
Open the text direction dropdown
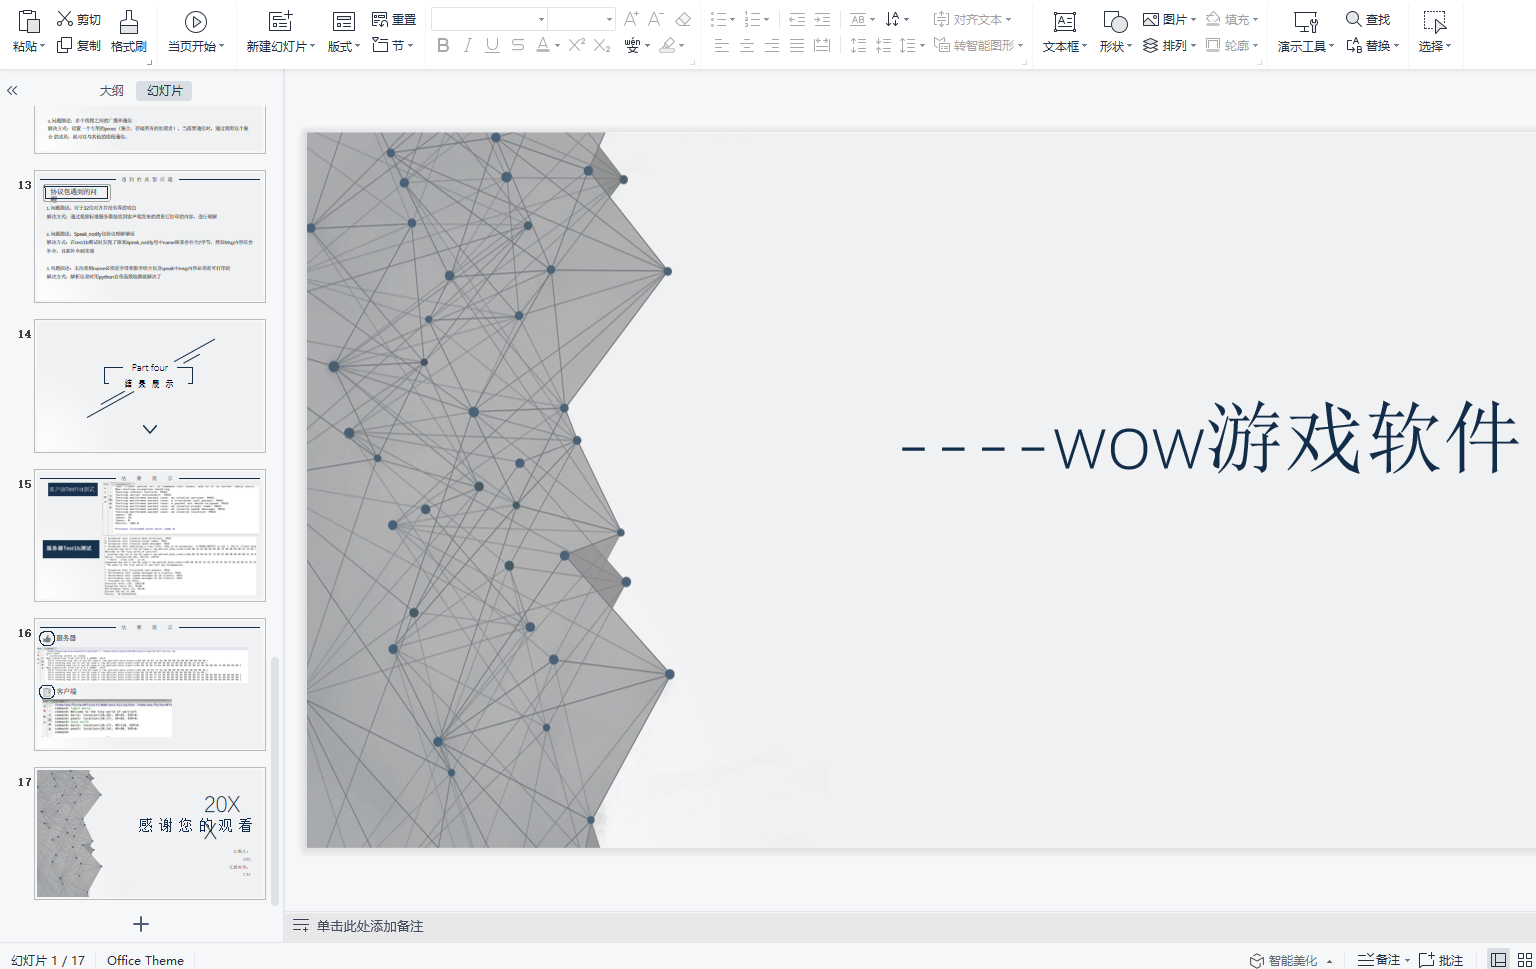[906, 19]
